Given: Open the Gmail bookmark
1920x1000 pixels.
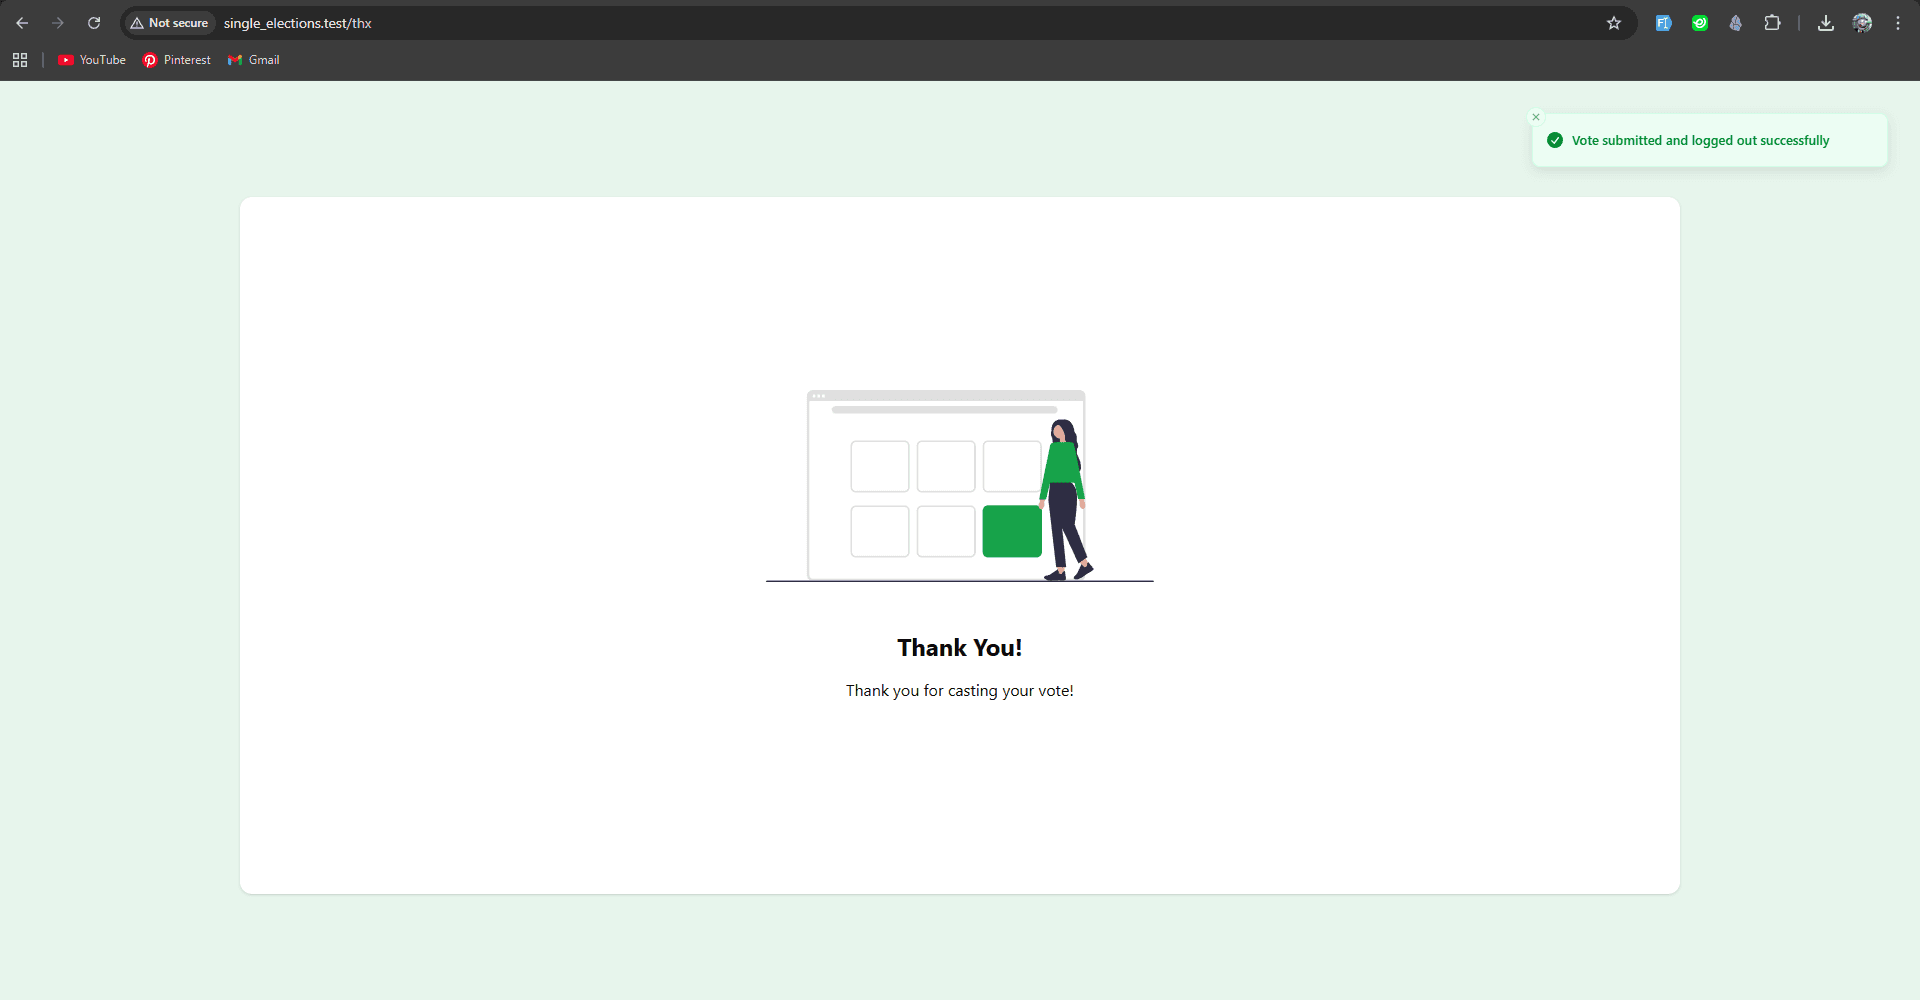Looking at the screenshot, I should tap(254, 60).
